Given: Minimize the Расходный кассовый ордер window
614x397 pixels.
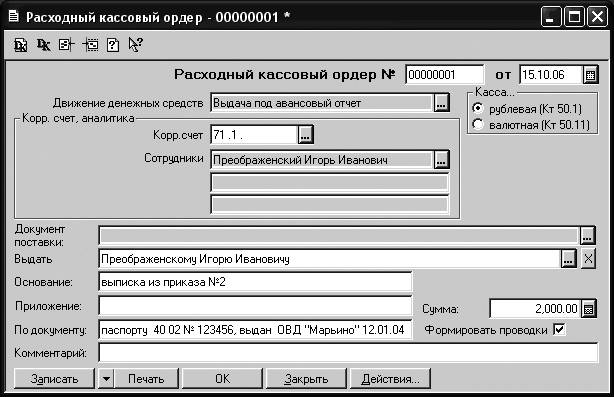Looking at the screenshot, I should coord(550,17).
